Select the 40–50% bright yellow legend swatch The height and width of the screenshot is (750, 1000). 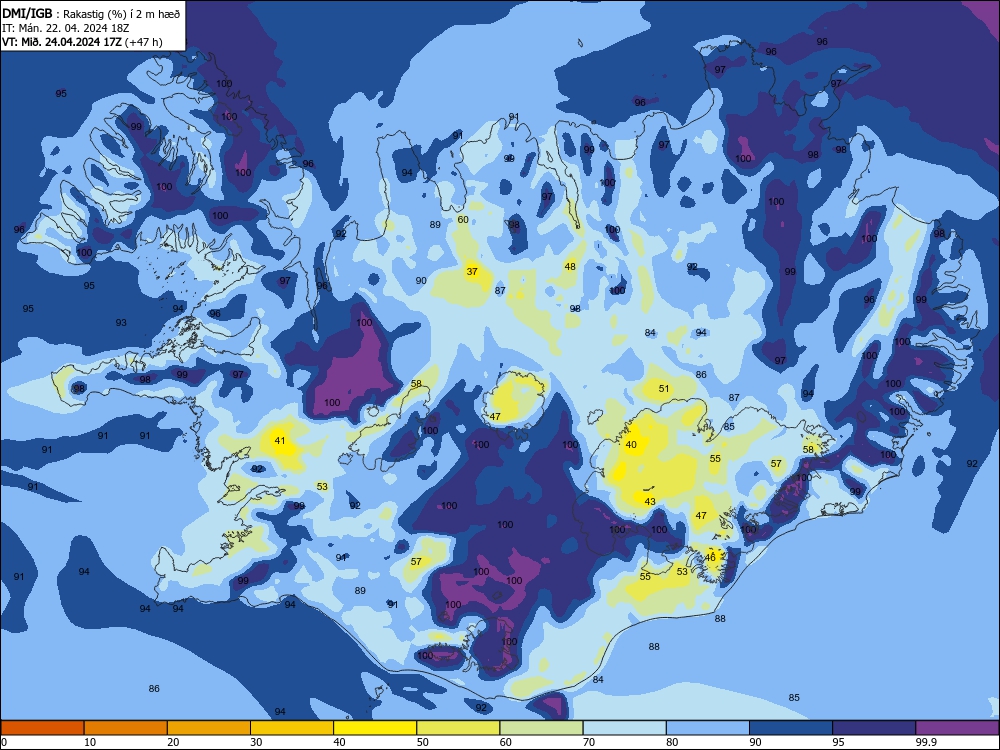tap(375, 728)
